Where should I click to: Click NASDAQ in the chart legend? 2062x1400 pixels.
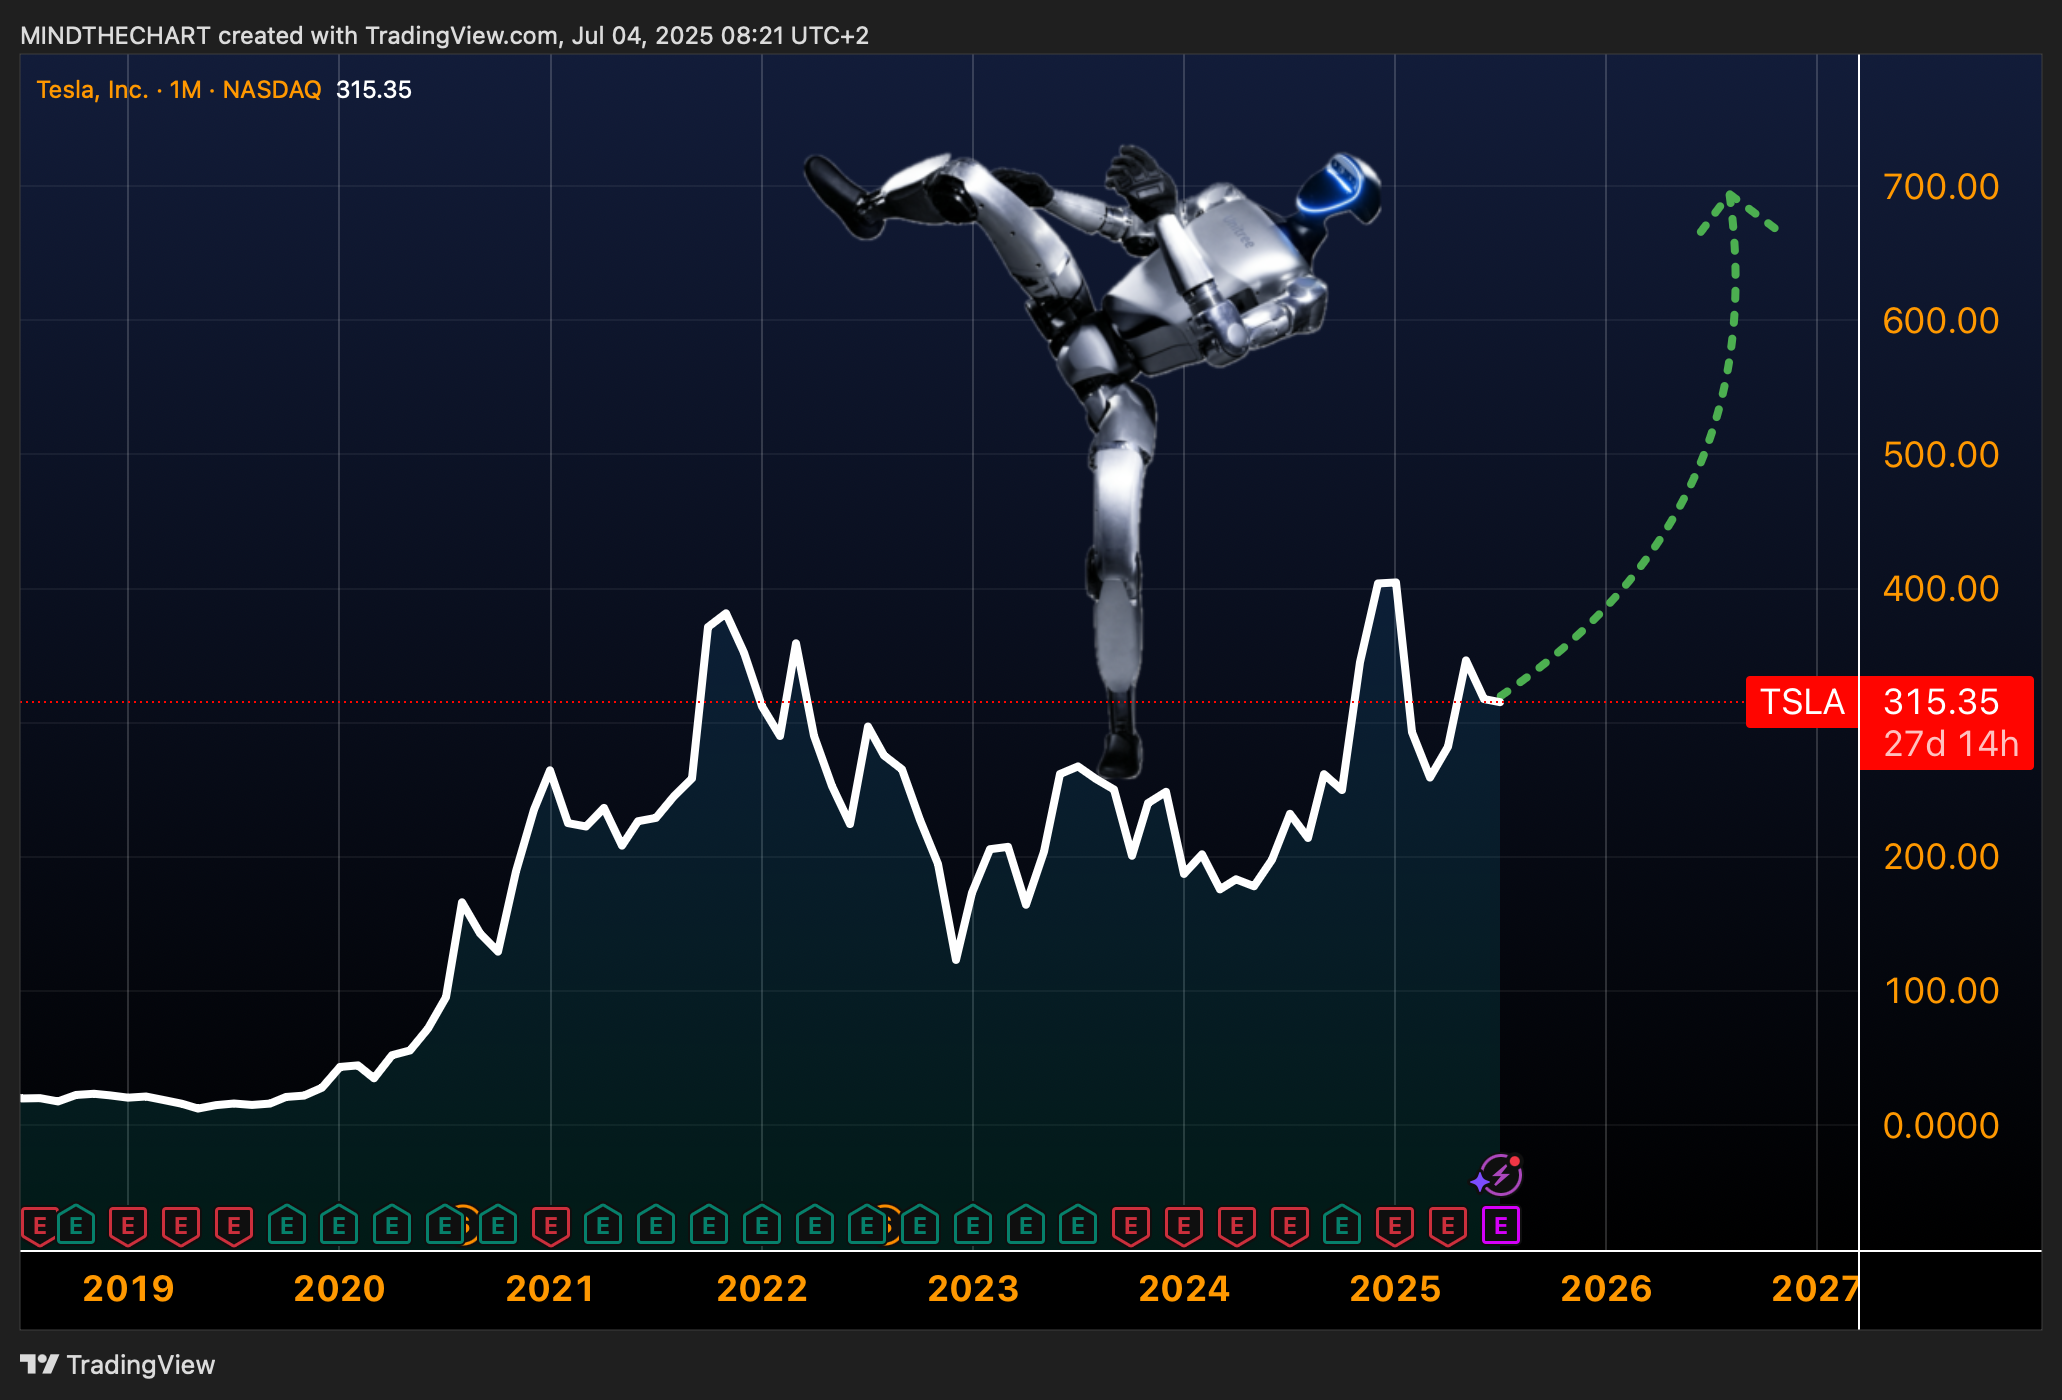pyautogui.click(x=272, y=90)
